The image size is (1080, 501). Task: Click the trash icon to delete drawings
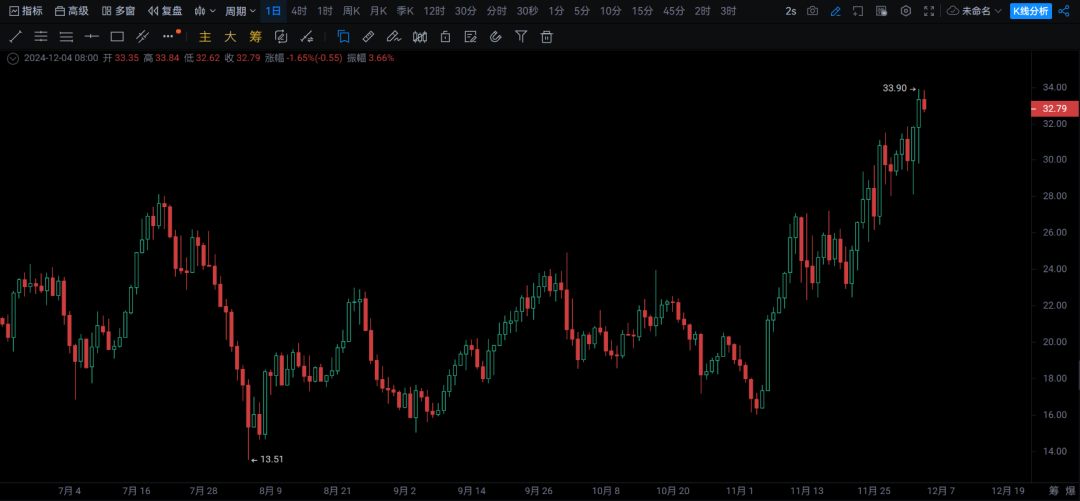pyautogui.click(x=547, y=37)
